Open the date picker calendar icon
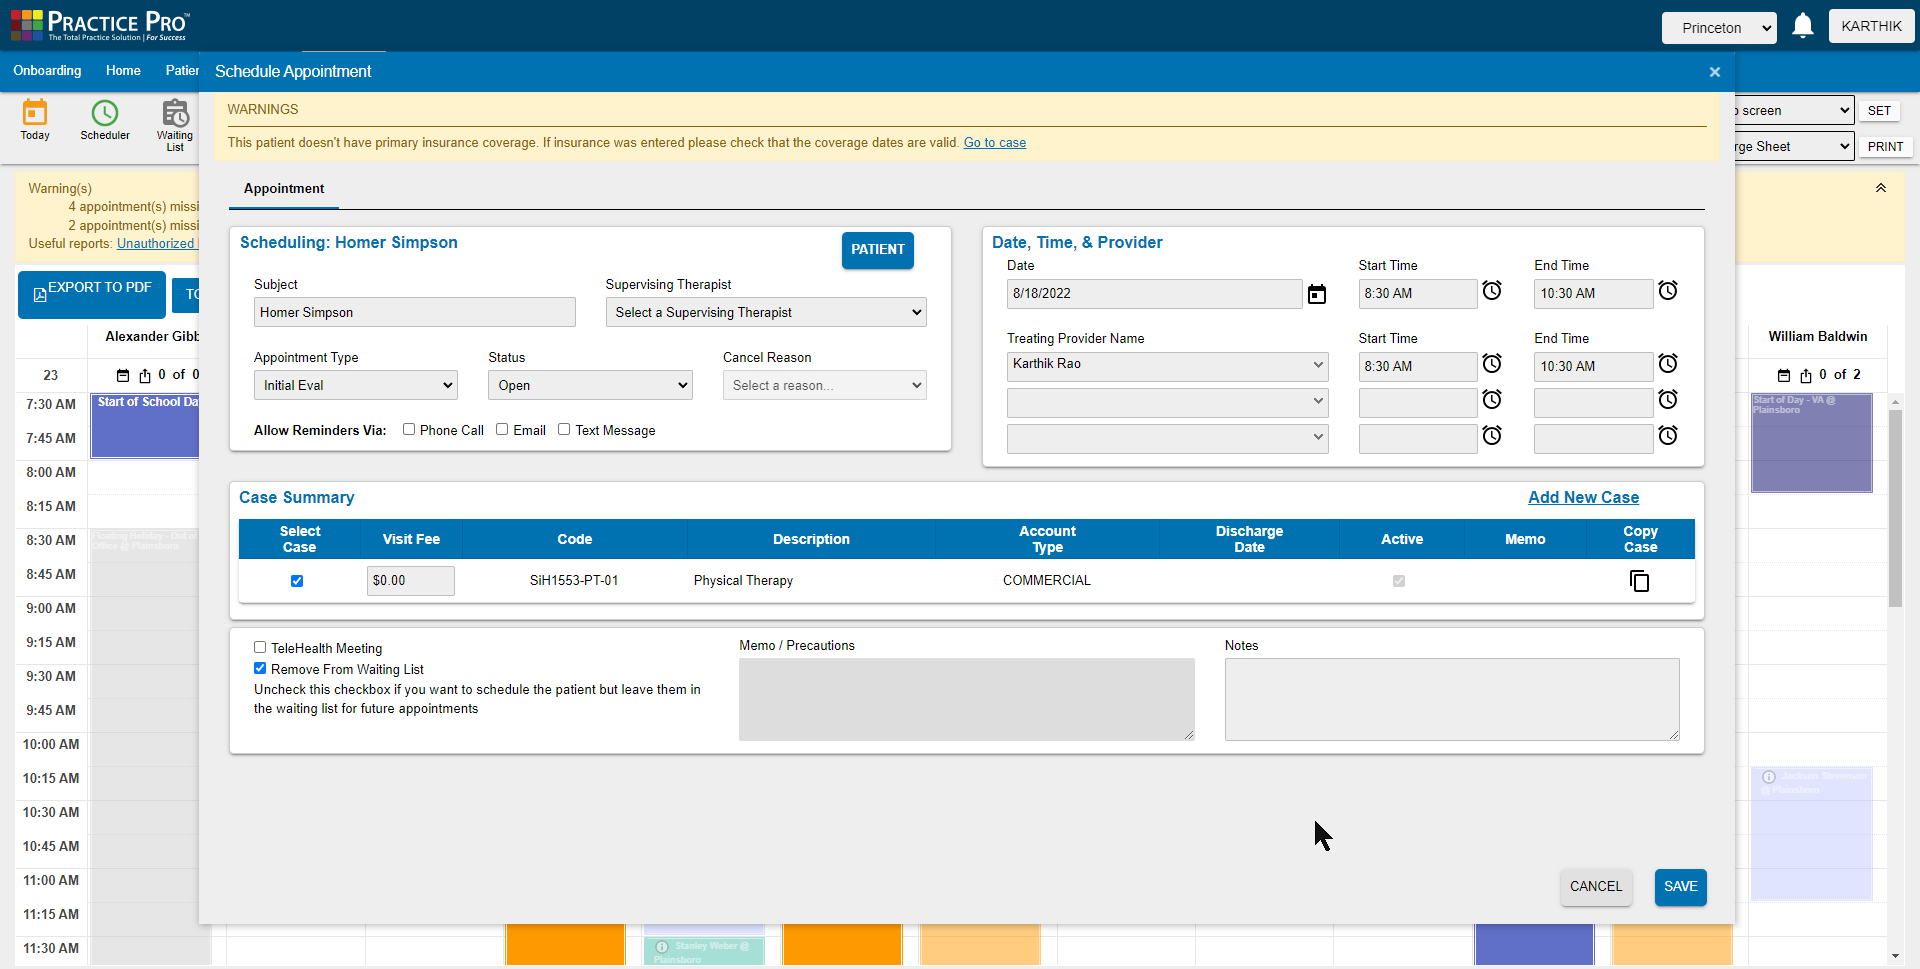Viewport: 1920px width, 969px height. 1317,293
